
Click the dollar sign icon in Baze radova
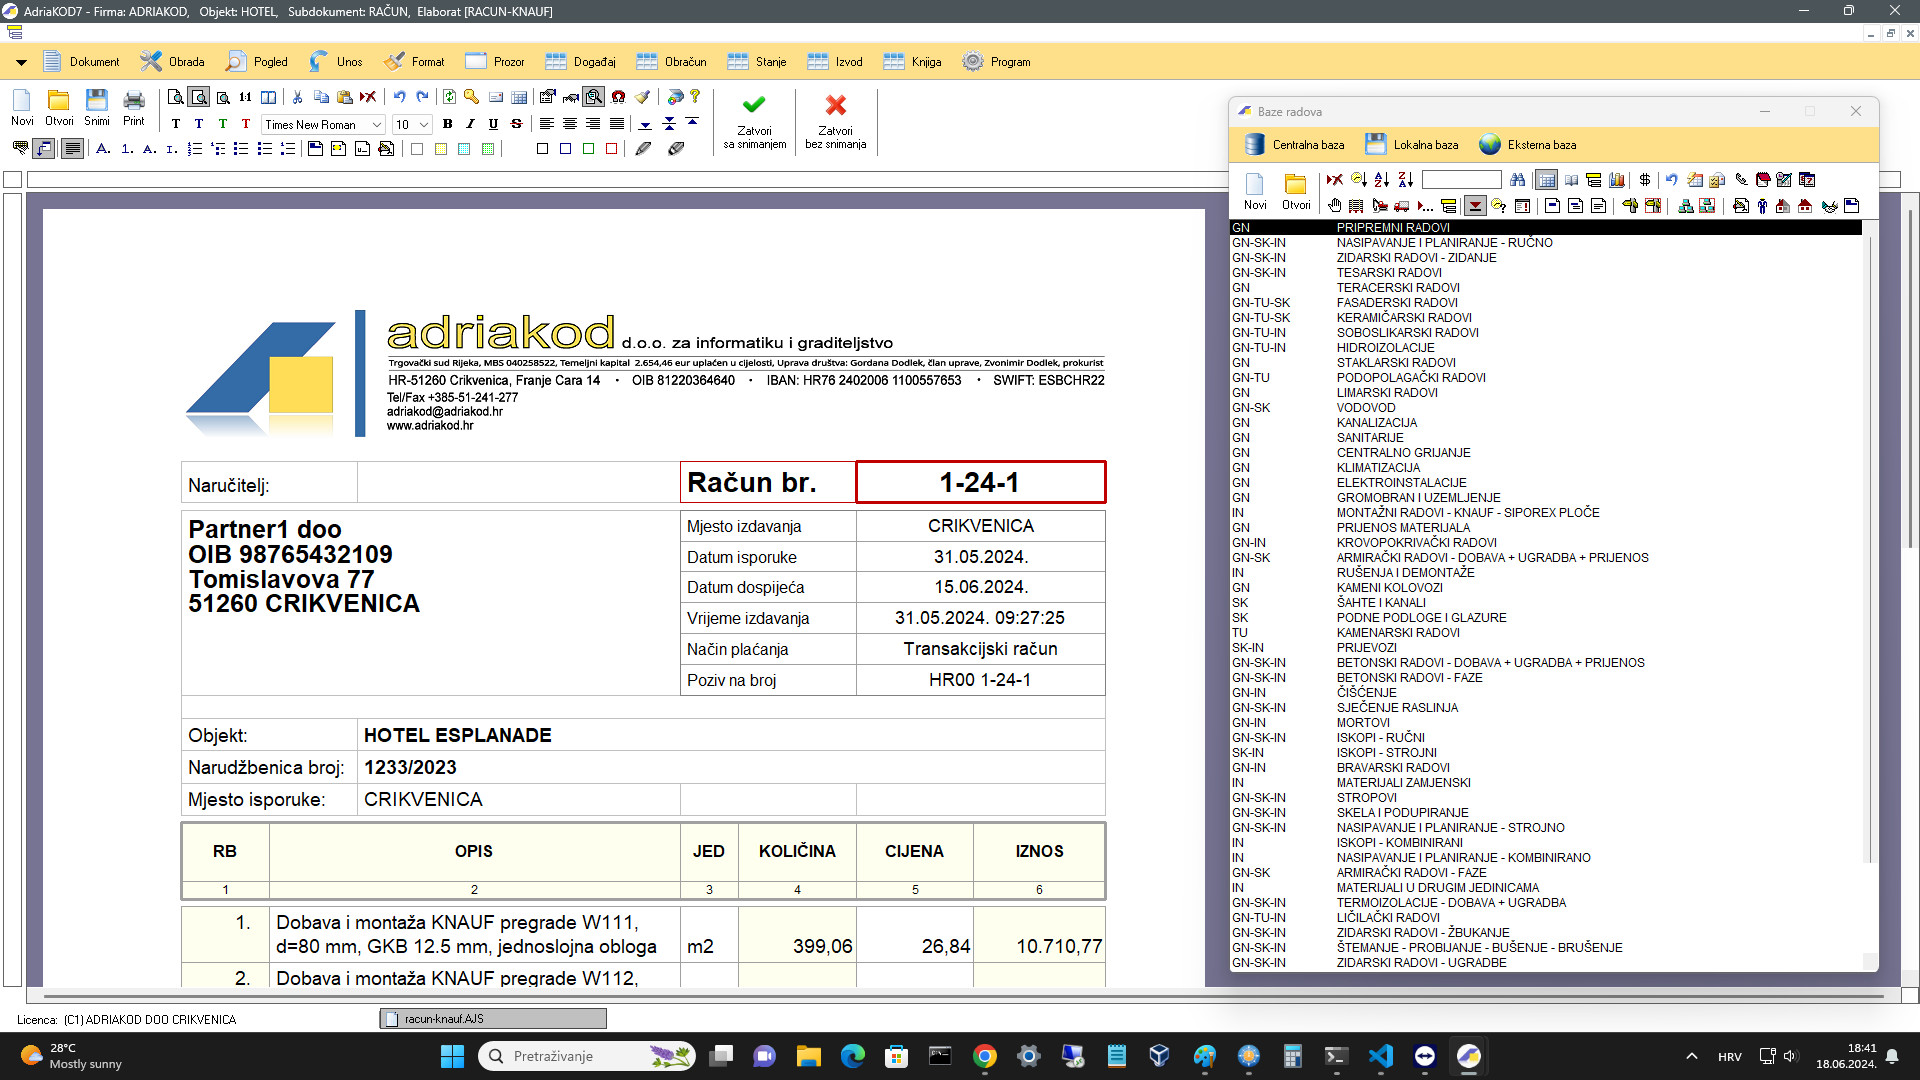[1645, 180]
